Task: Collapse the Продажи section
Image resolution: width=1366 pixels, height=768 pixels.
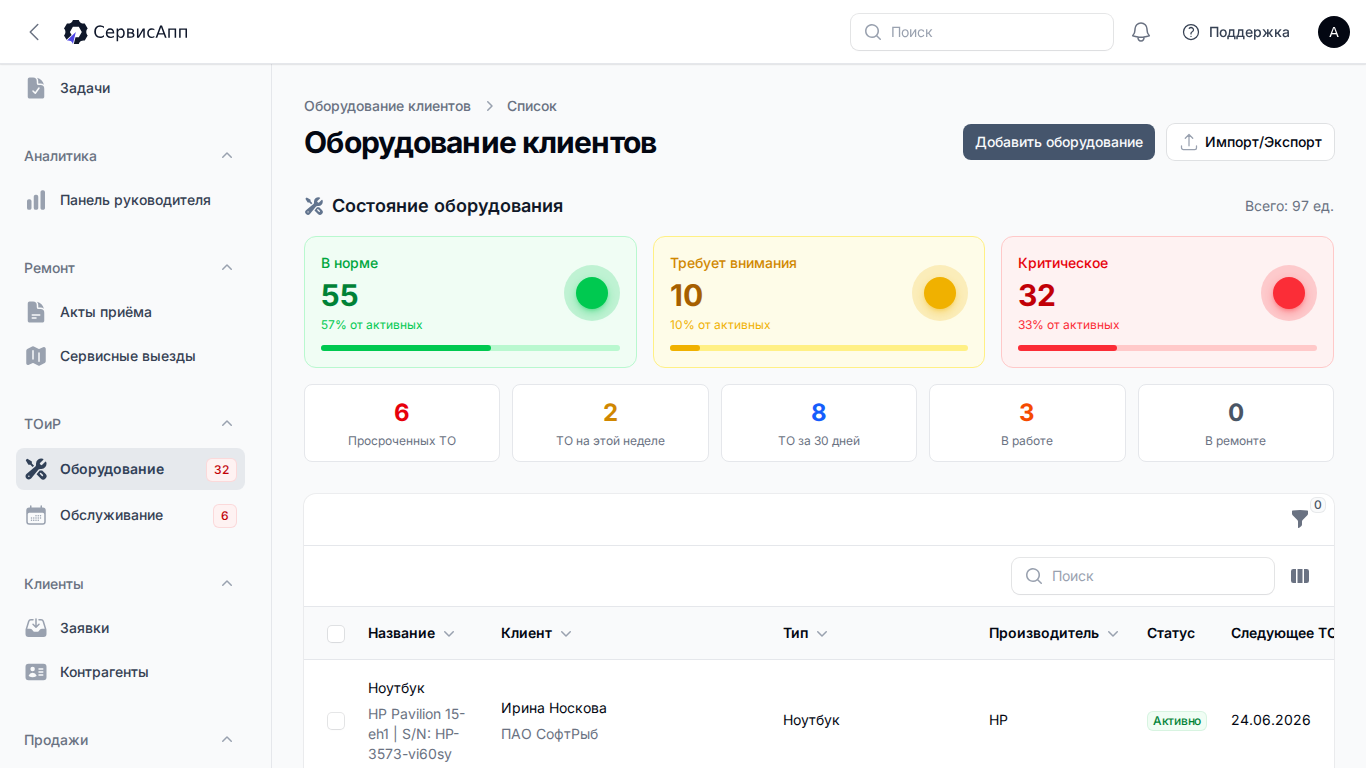Action: (x=227, y=740)
